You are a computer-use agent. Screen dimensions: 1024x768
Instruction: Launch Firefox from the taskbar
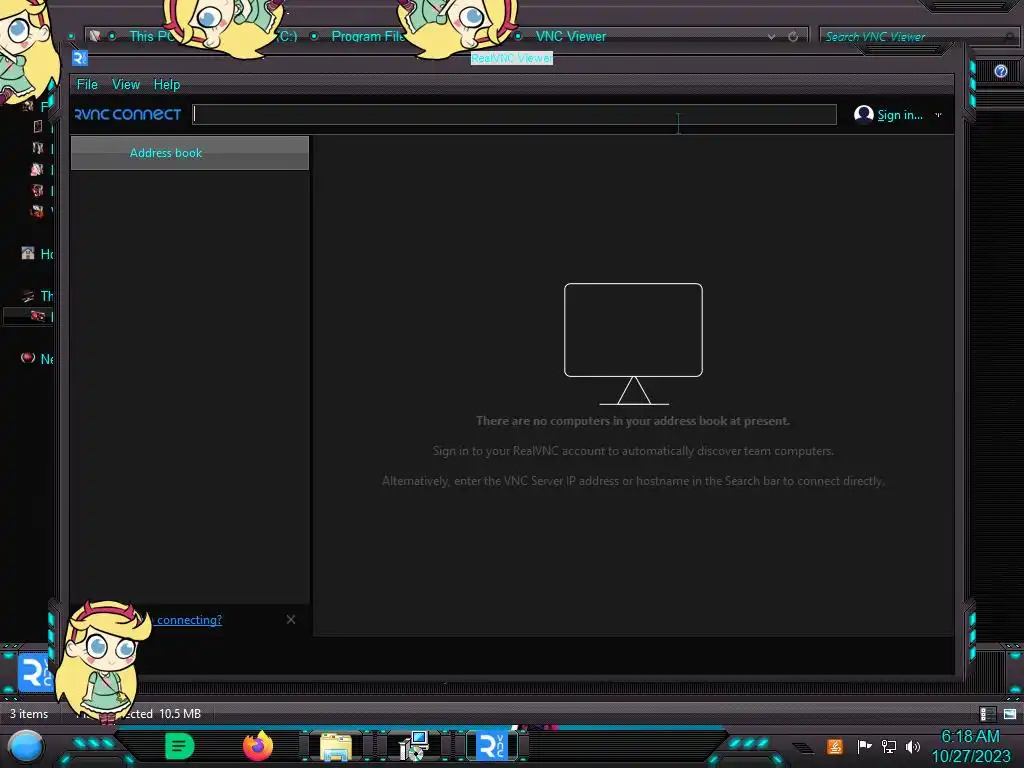pyautogui.click(x=258, y=746)
